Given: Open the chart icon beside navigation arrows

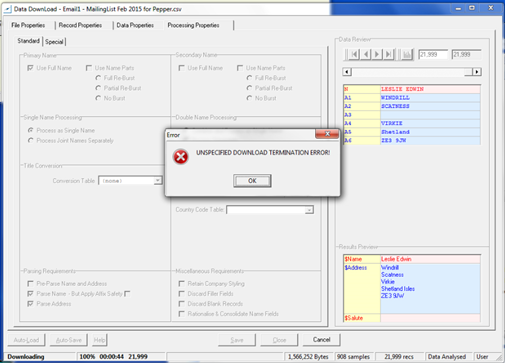Looking at the screenshot, I should coord(407,54).
